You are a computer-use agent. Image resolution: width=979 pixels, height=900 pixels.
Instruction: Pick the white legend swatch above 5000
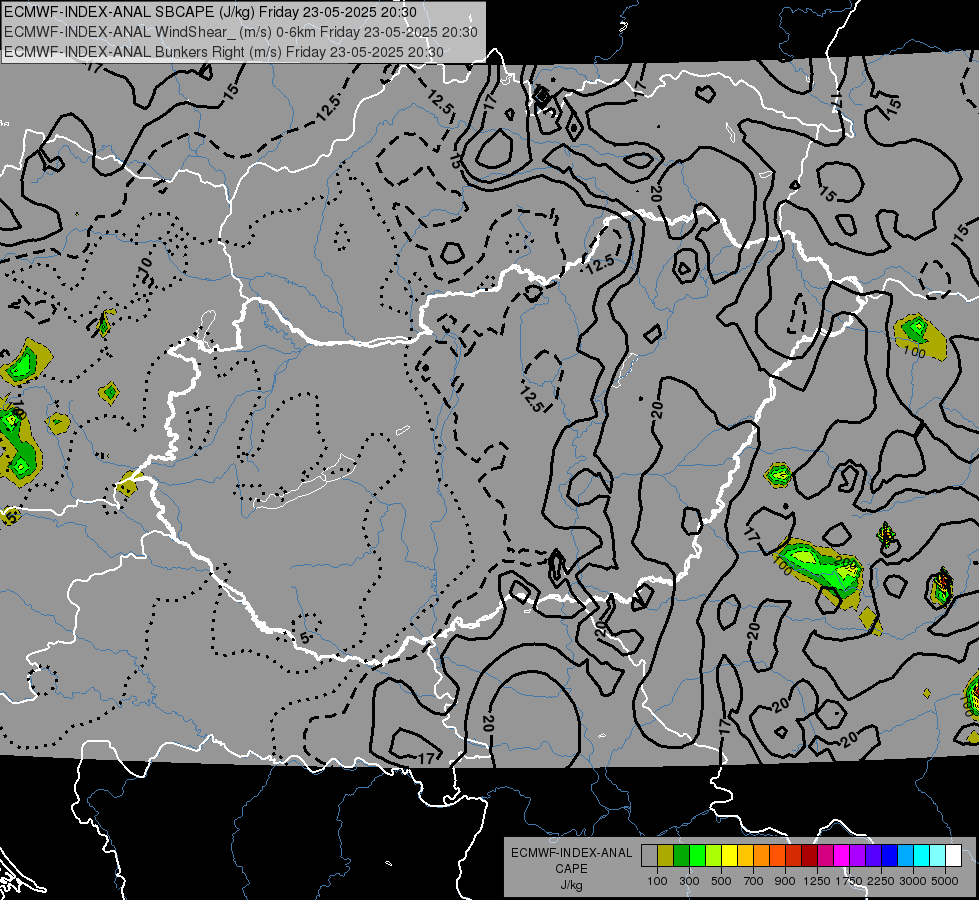click(x=953, y=856)
